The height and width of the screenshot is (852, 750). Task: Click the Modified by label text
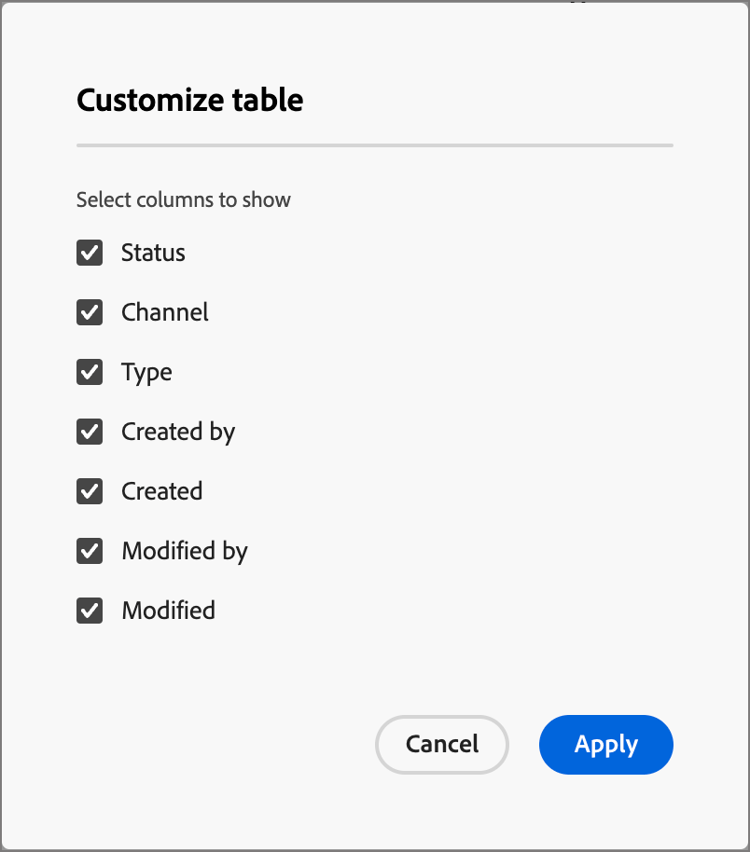pyautogui.click(x=184, y=551)
